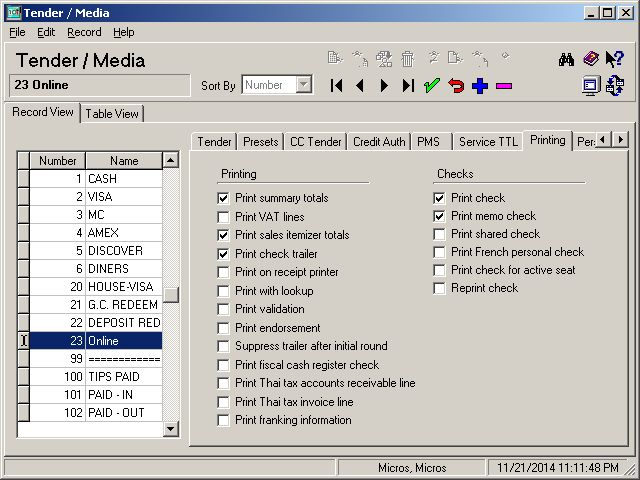The height and width of the screenshot is (480, 640).
Task: Open the Sort By dropdown
Action: (x=303, y=85)
